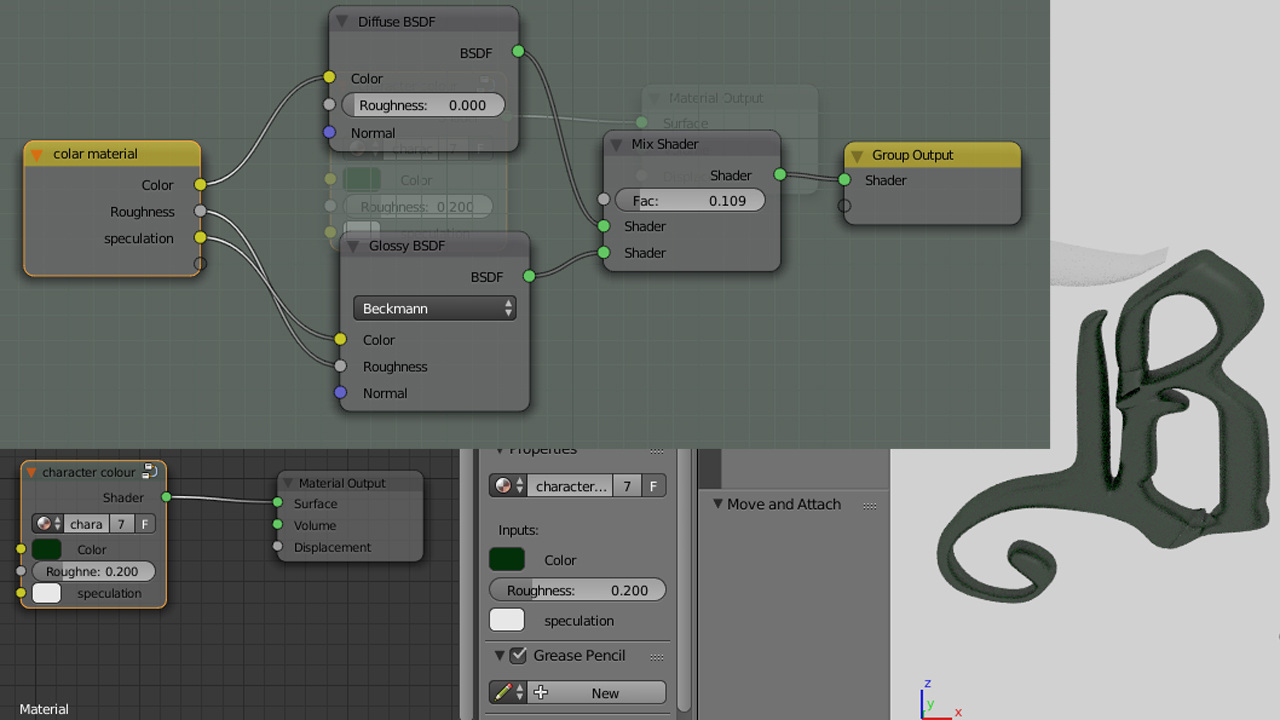
Task: Collapse the colar material node
Action: tap(37, 154)
